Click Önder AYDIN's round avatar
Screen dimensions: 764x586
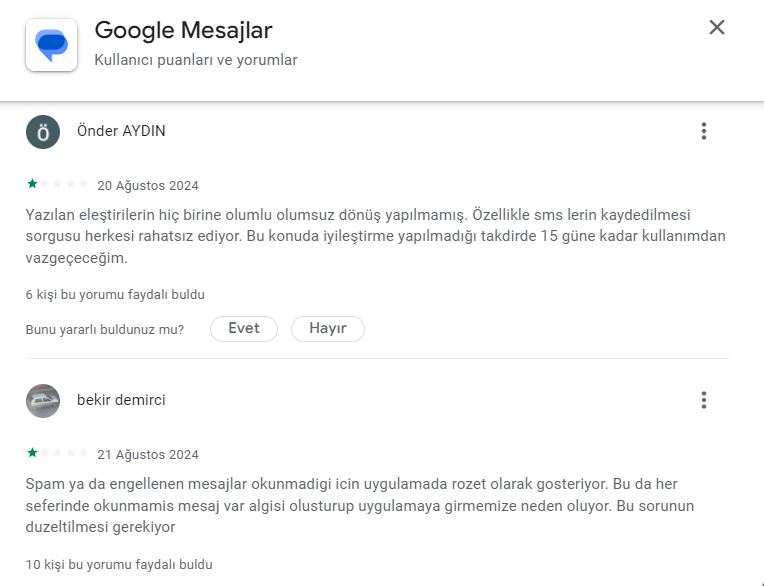click(x=43, y=132)
